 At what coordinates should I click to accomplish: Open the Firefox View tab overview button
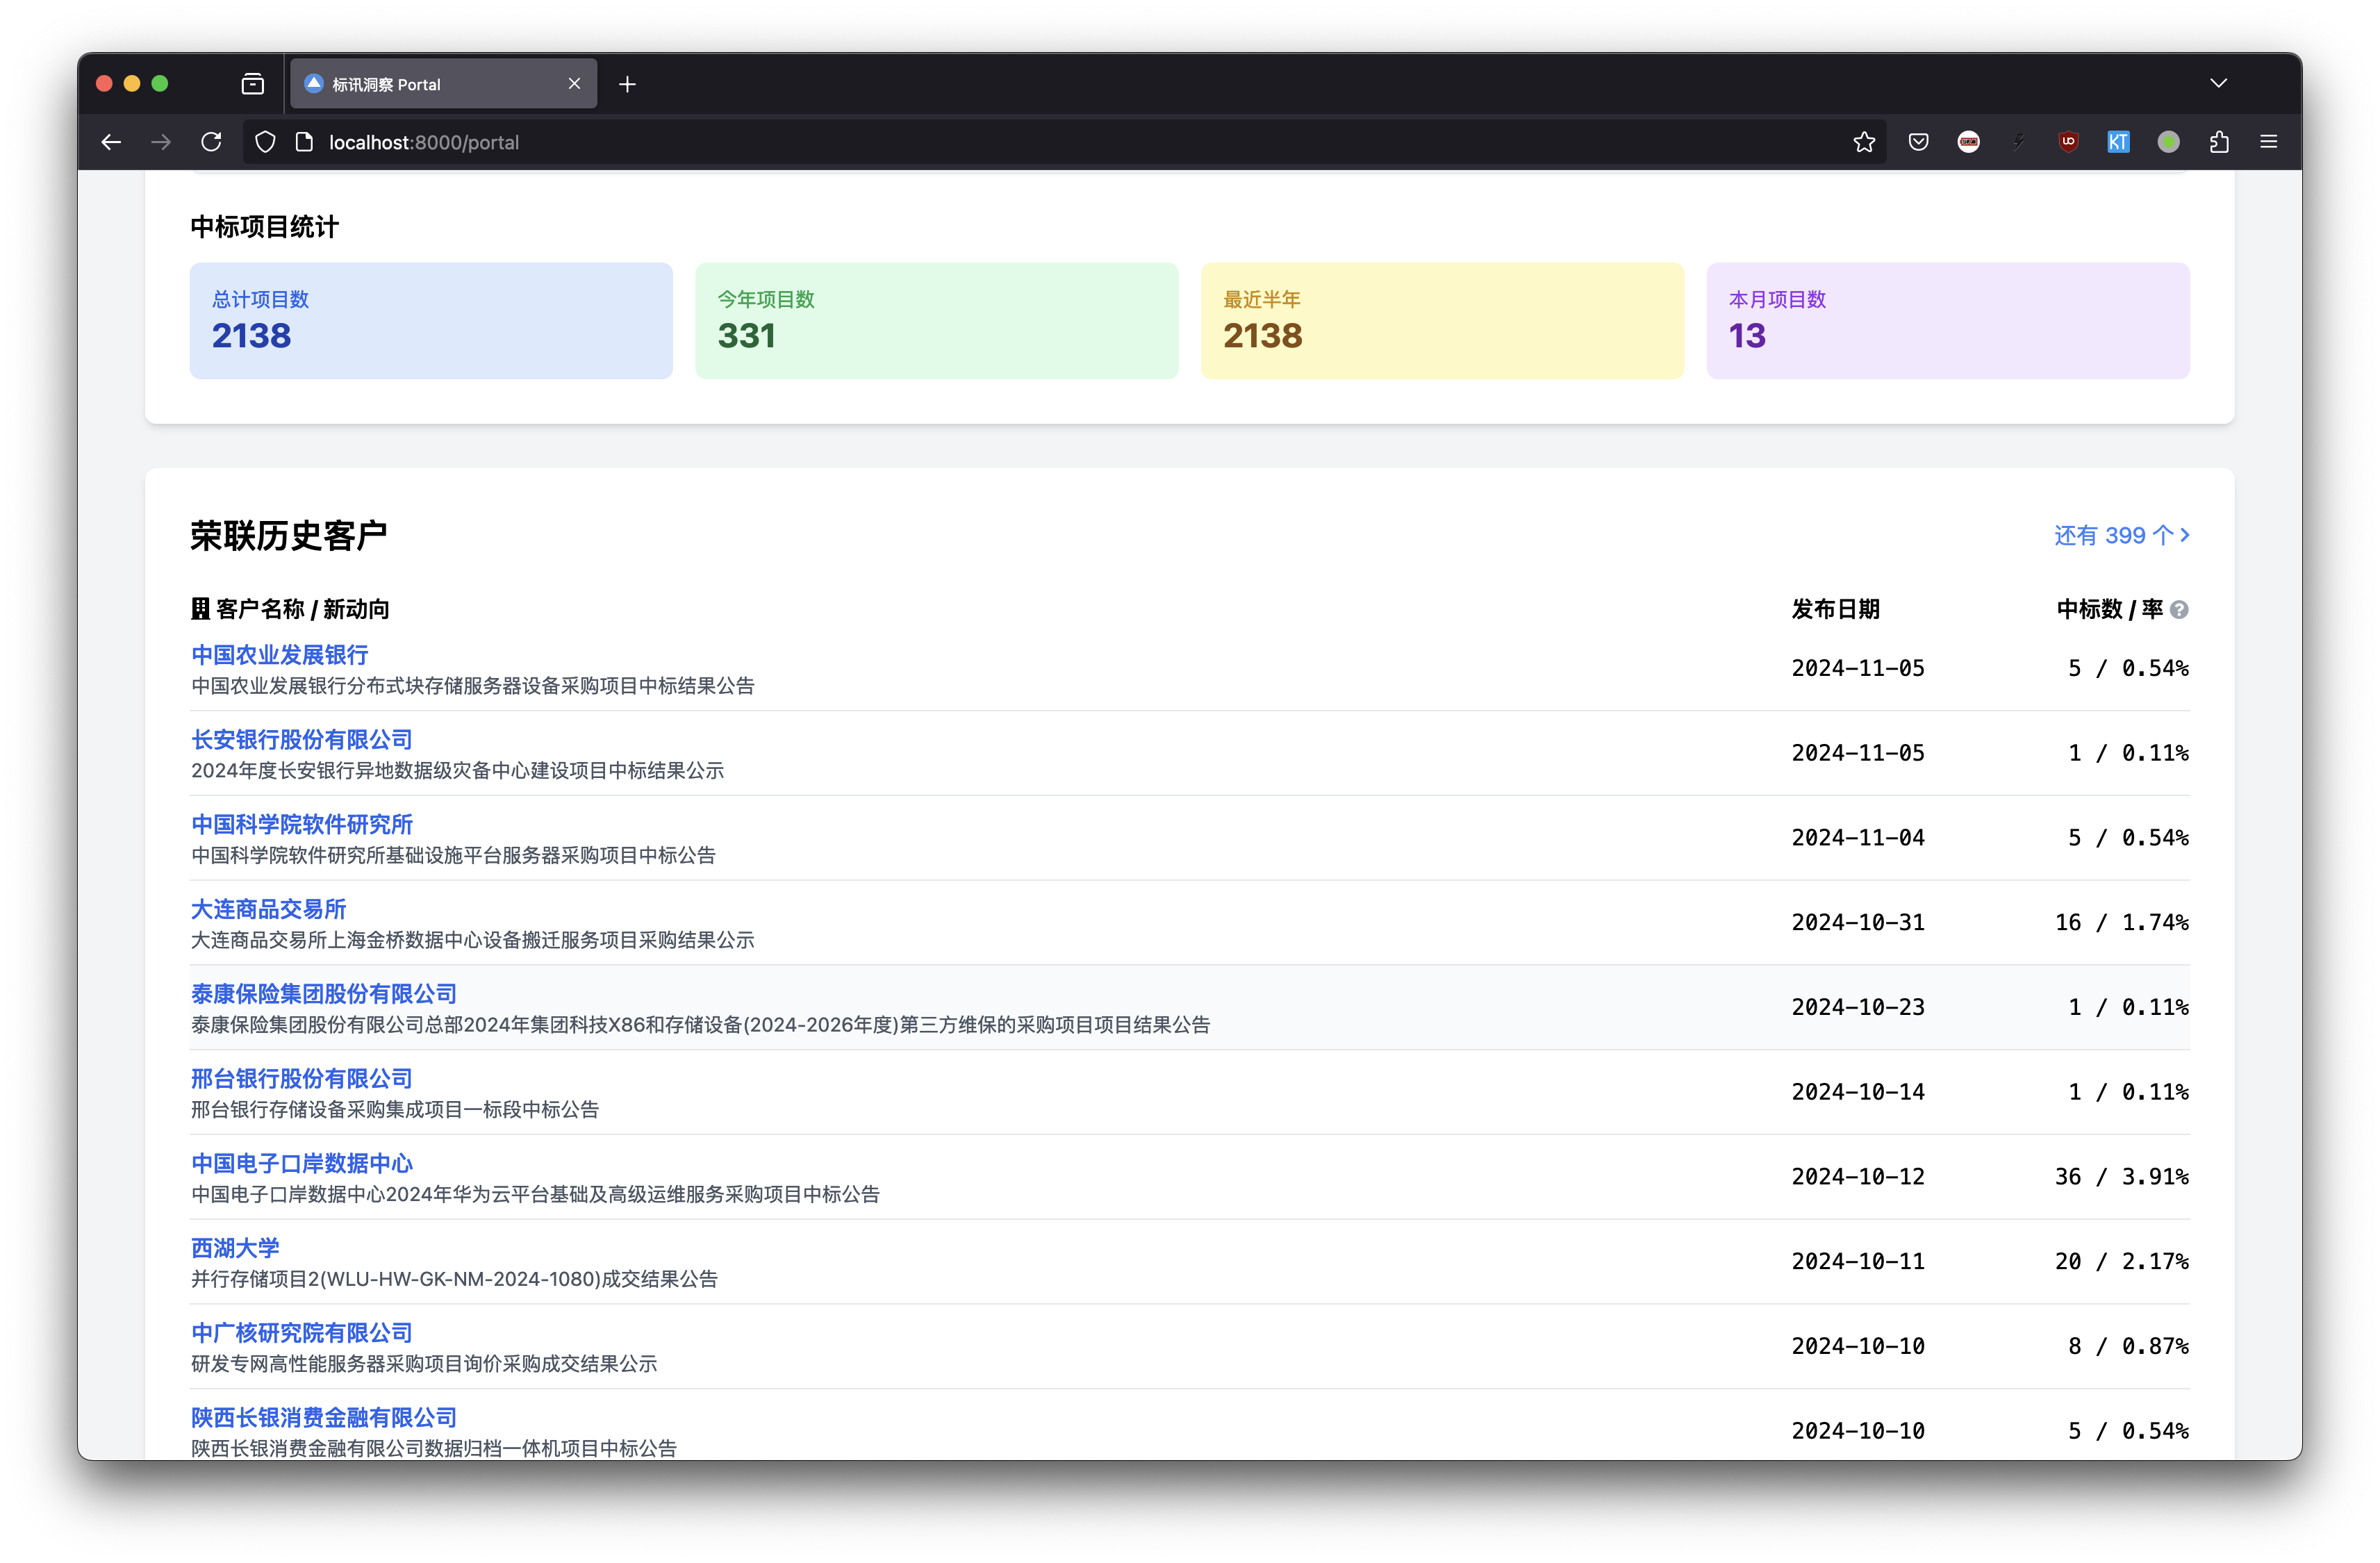[253, 84]
